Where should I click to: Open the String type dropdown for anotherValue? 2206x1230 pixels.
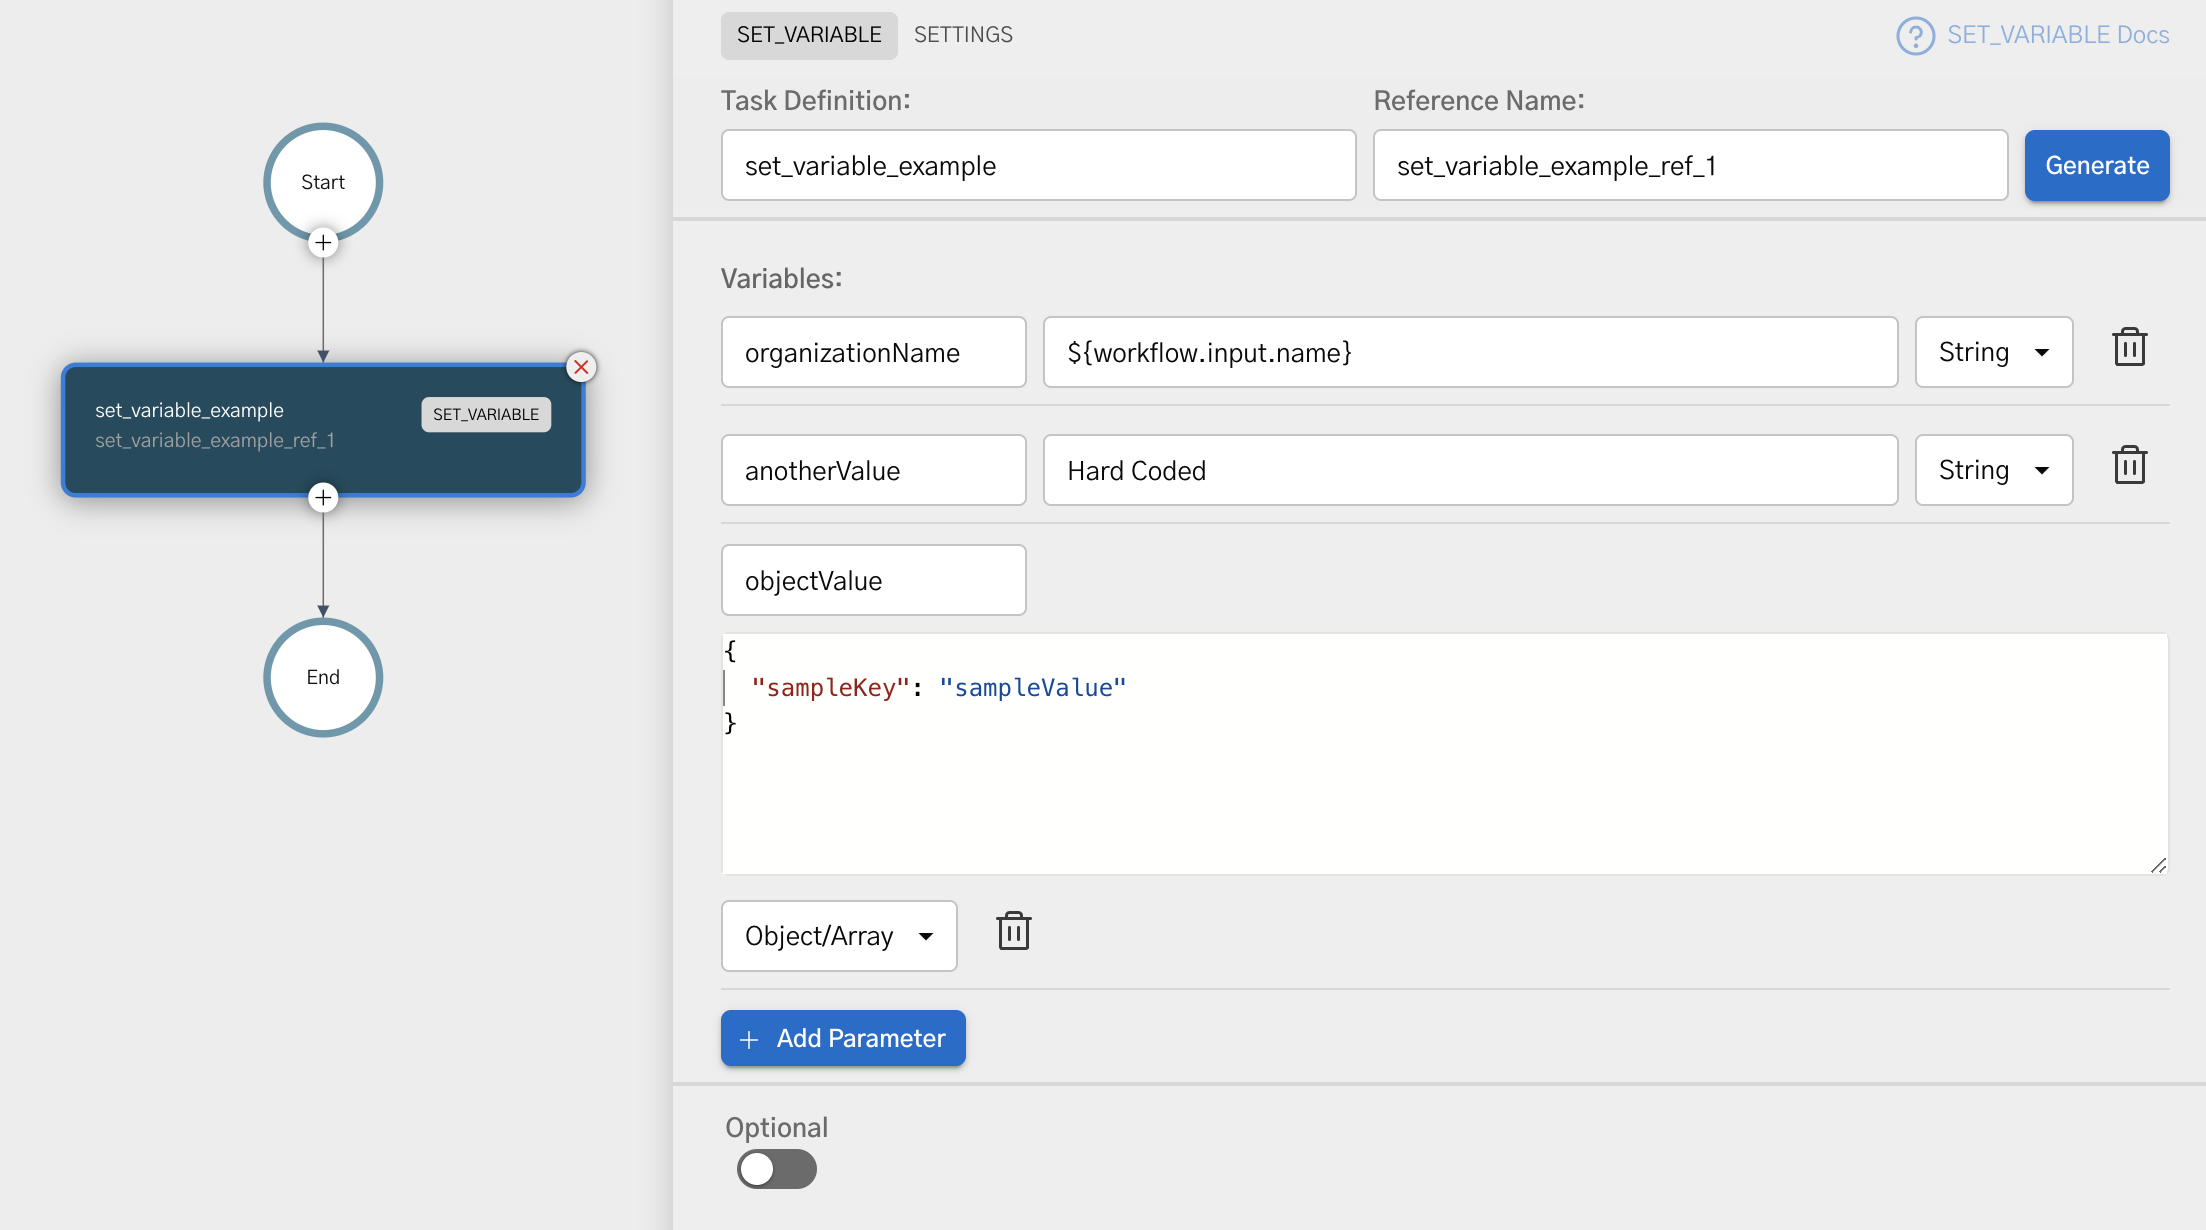1993,470
